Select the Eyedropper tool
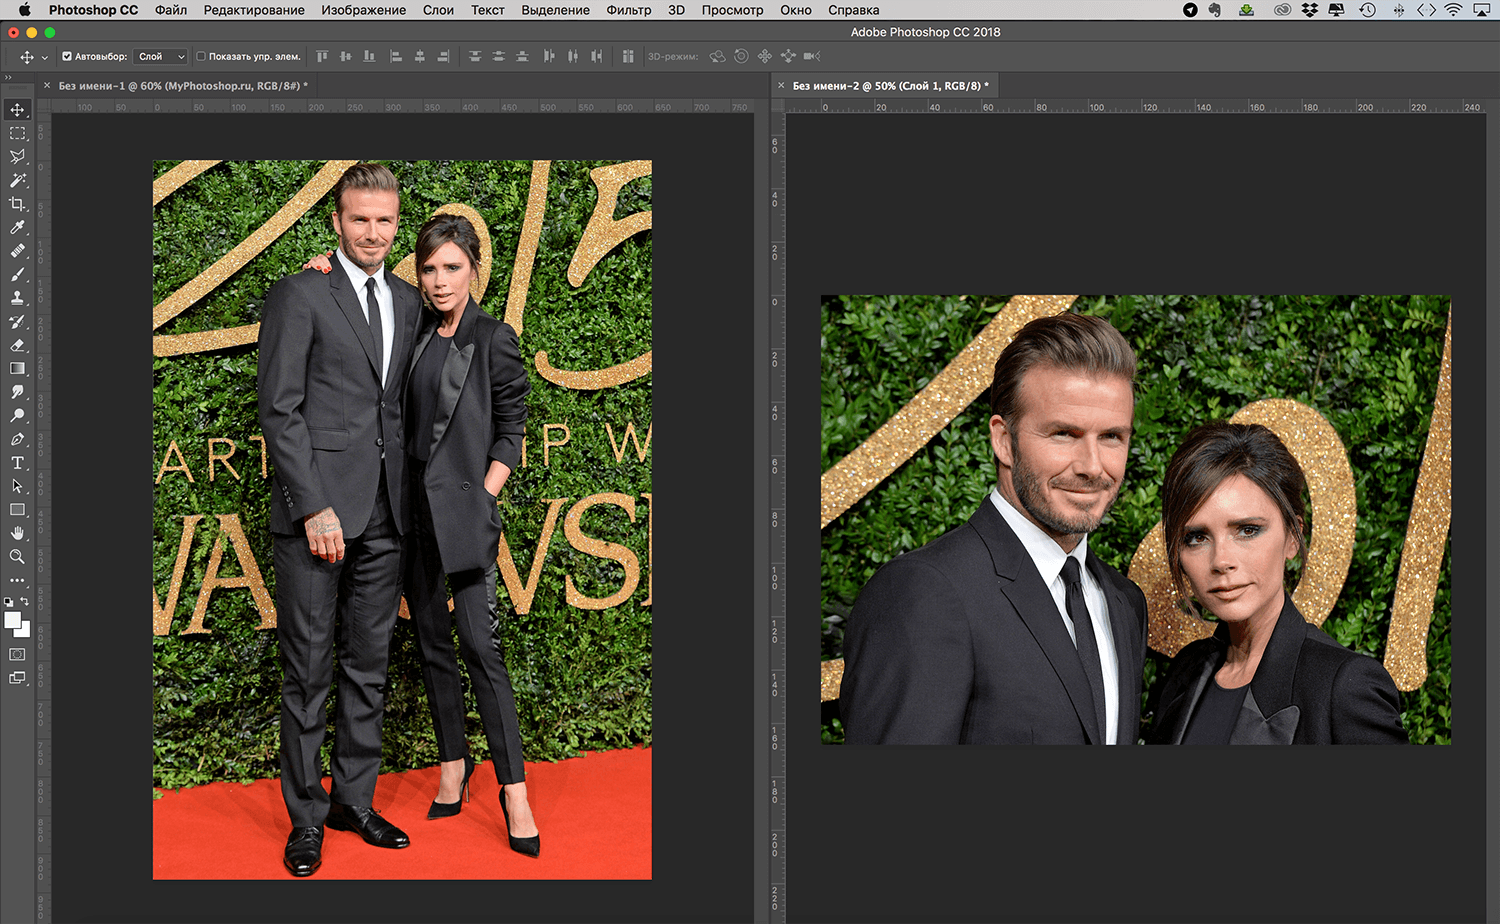This screenshot has width=1500, height=924. 17,228
